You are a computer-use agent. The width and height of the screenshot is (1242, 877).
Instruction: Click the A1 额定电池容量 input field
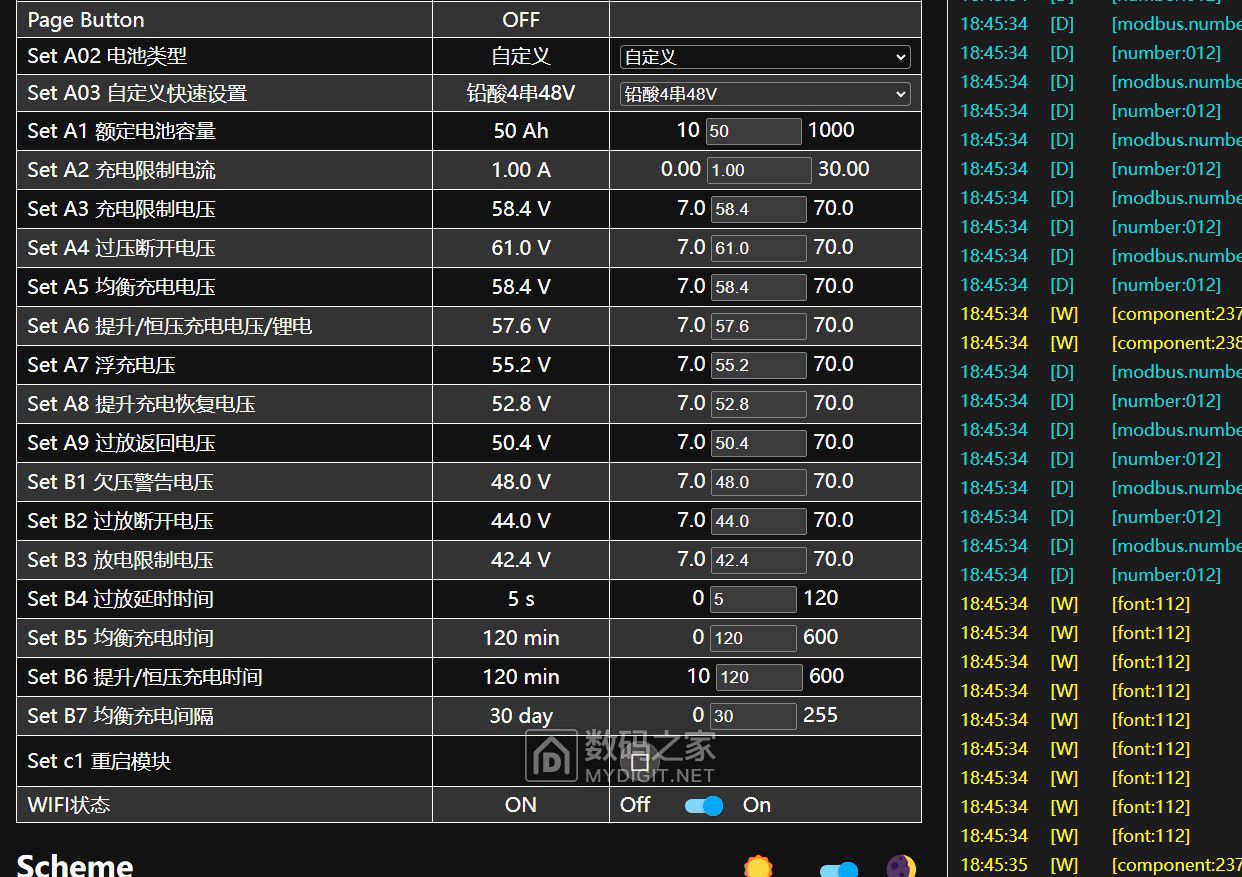(x=753, y=131)
